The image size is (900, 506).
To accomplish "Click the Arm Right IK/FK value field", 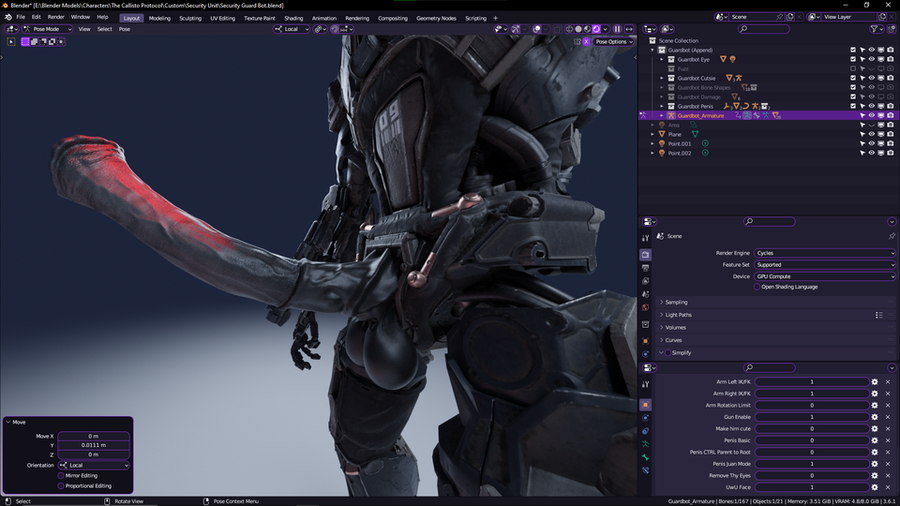I will coord(812,394).
